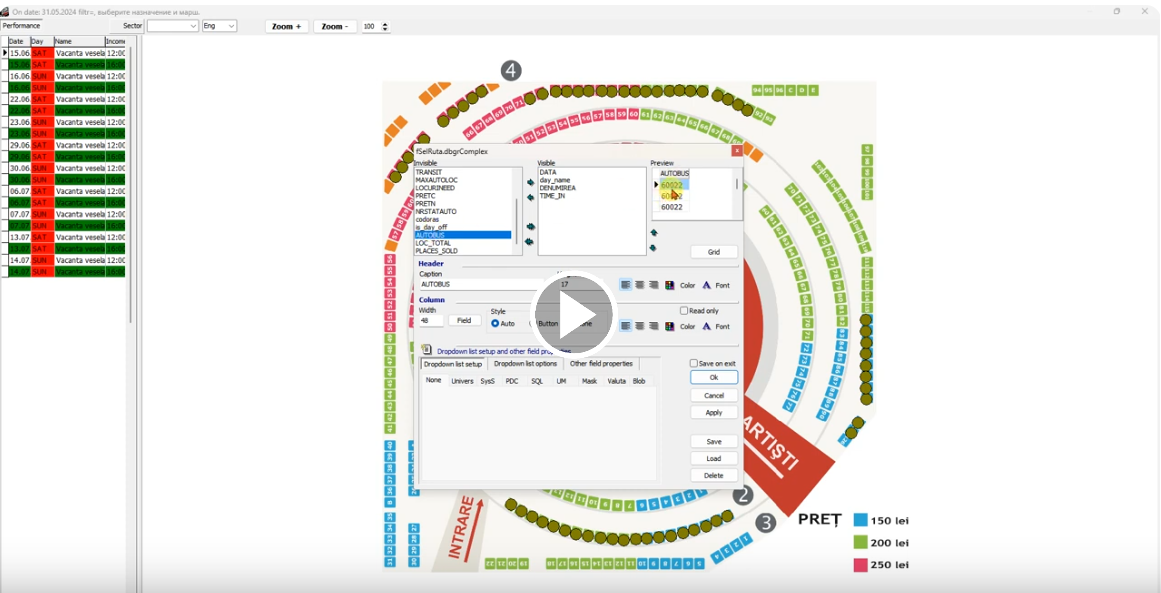
Task: Click the Zoom - button
Action: pos(335,27)
